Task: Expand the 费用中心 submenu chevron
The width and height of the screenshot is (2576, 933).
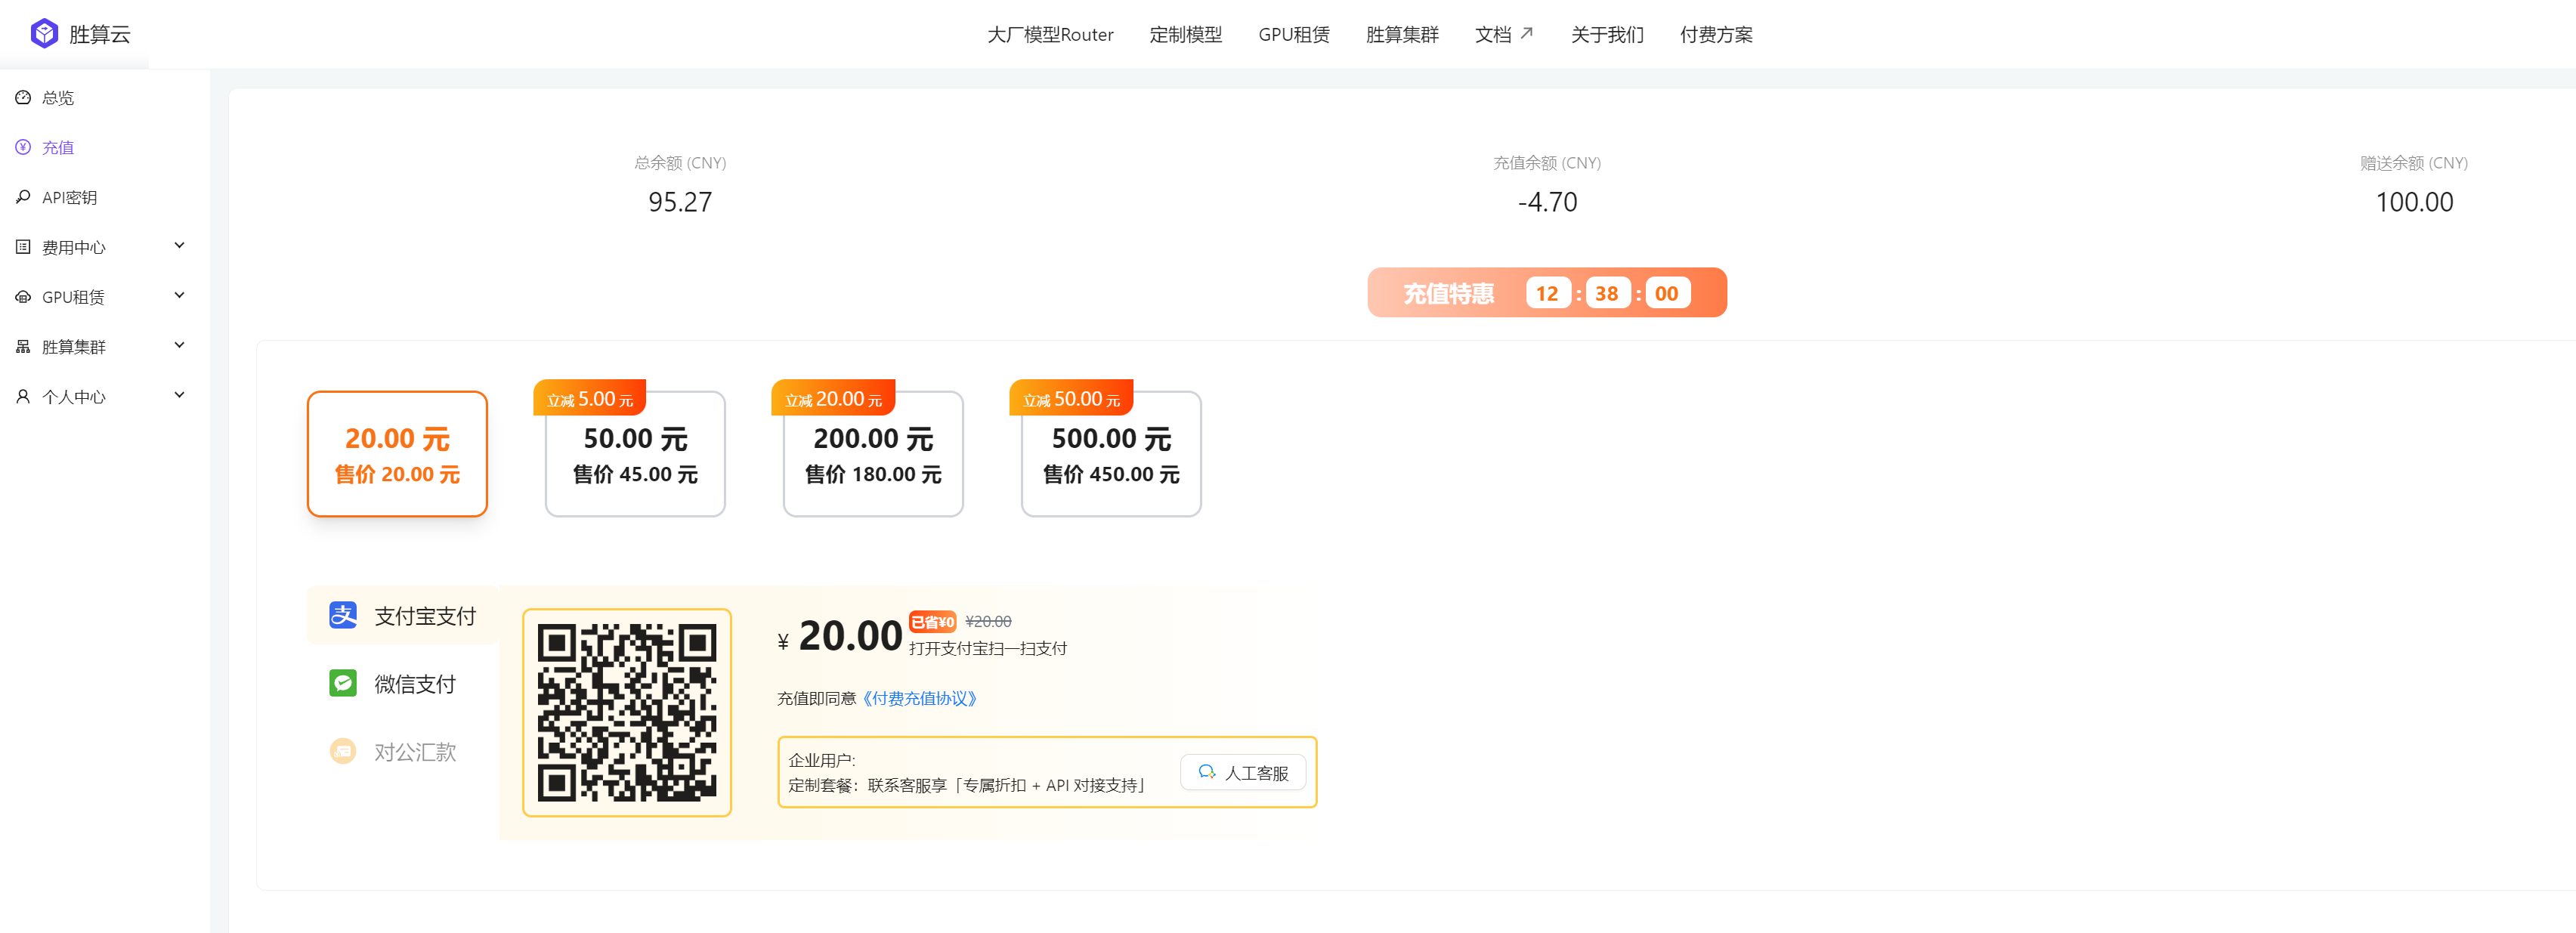Action: [180, 246]
